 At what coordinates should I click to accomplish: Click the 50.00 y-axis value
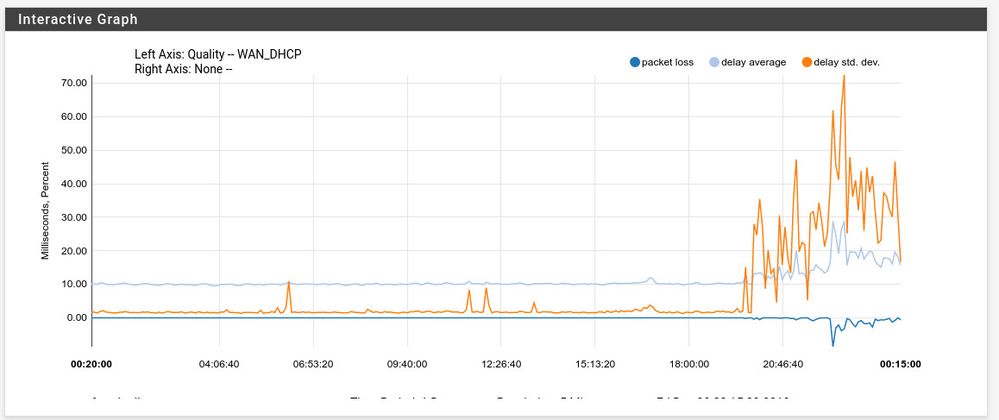(x=73, y=150)
